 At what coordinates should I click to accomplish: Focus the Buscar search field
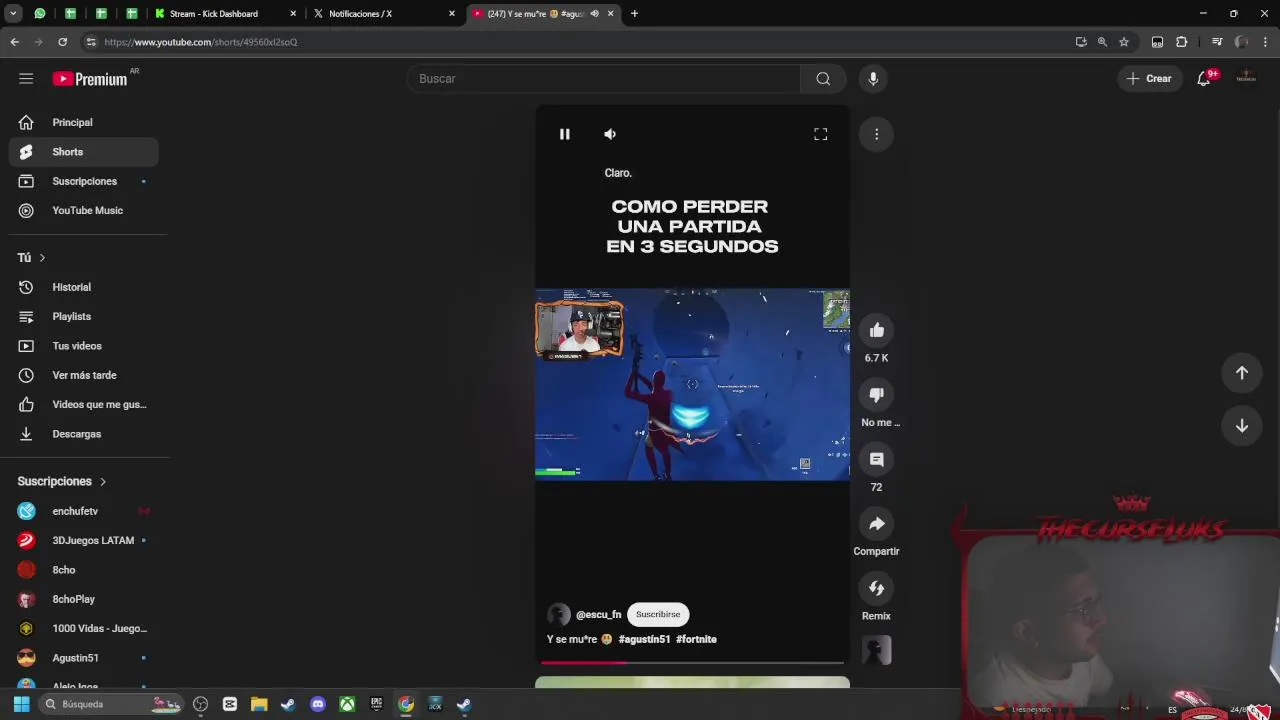(x=605, y=78)
